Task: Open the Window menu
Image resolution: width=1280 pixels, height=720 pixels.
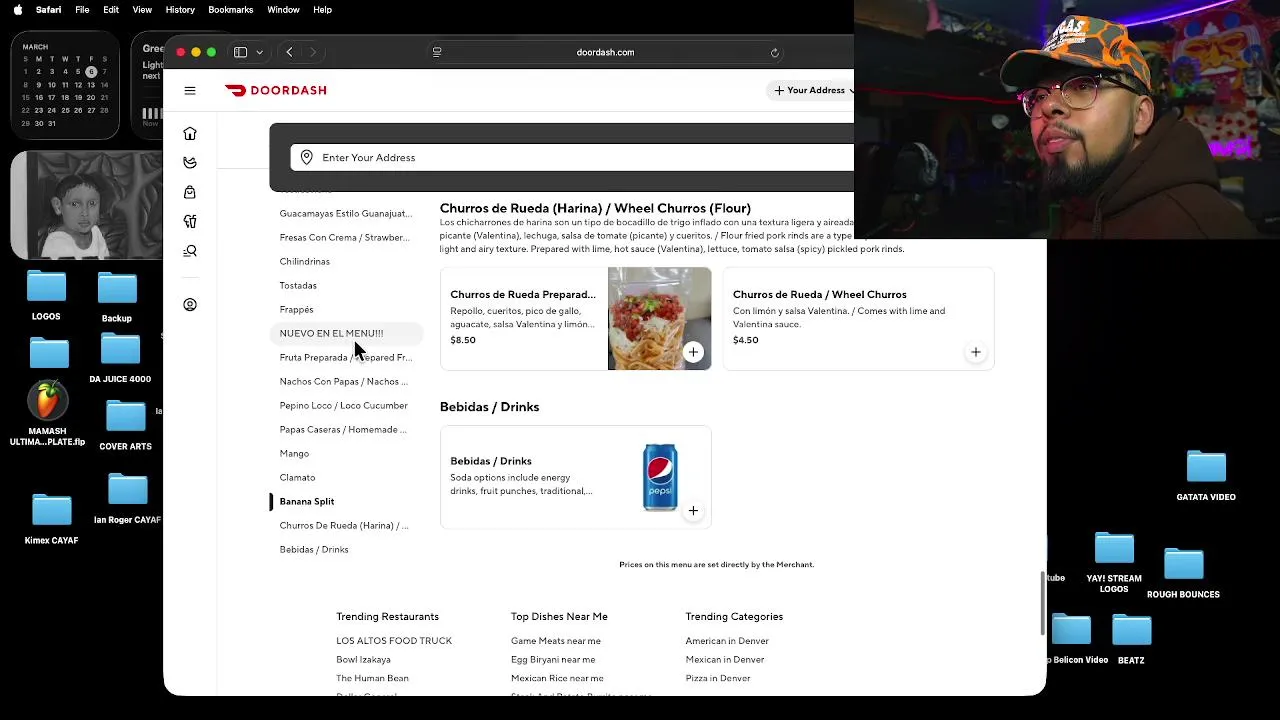Action: point(283,10)
